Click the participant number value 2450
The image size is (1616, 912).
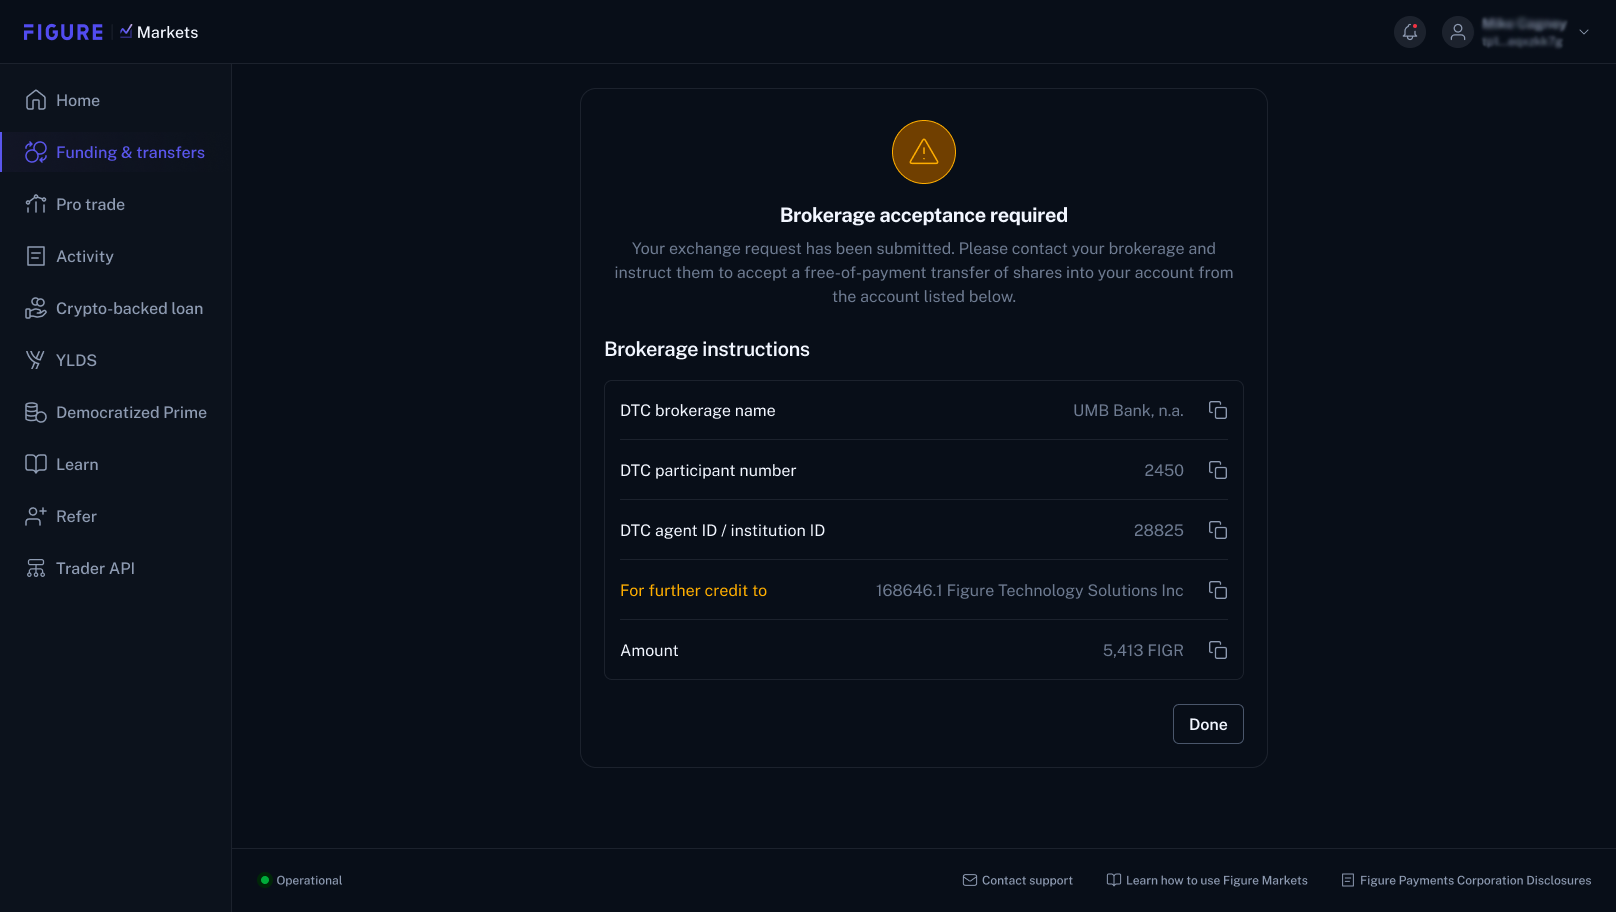tap(1164, 470)
